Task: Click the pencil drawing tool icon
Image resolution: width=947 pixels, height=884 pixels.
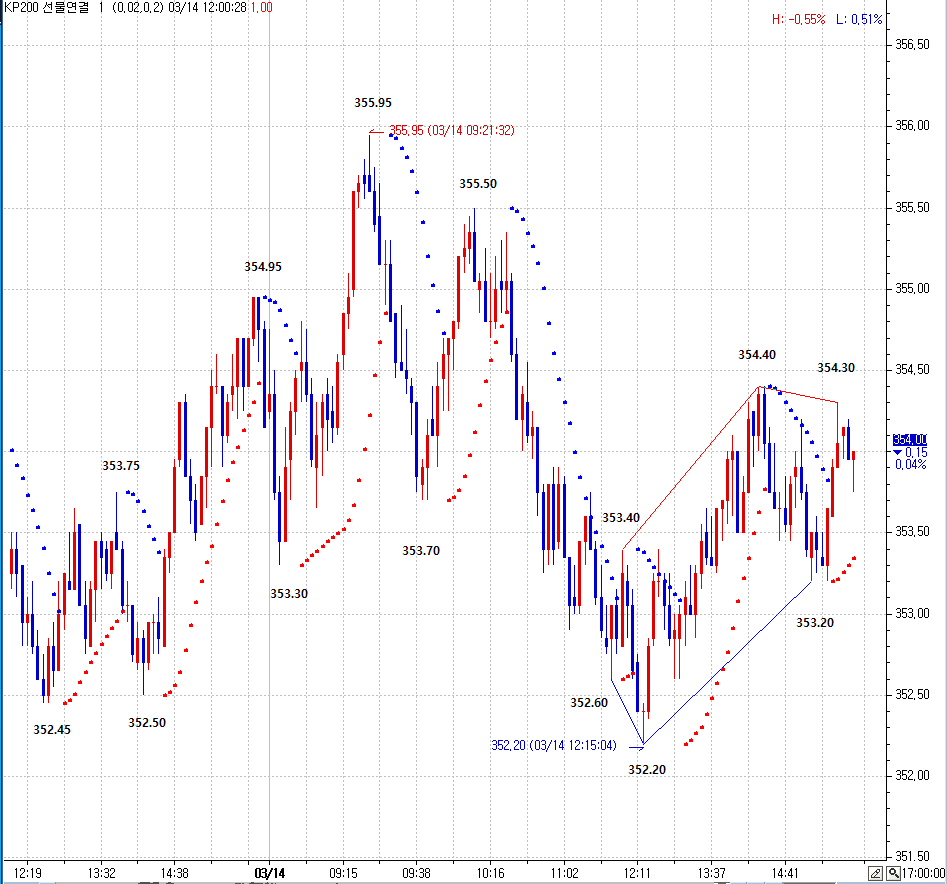Action: pyautogui.click(x=875, y=873)
